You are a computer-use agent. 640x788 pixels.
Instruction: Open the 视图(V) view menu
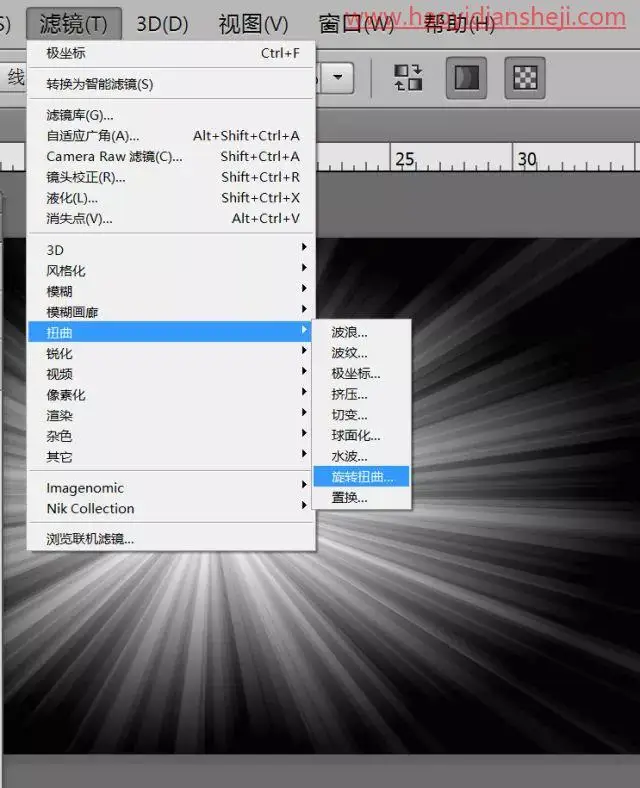pos(253,24)
